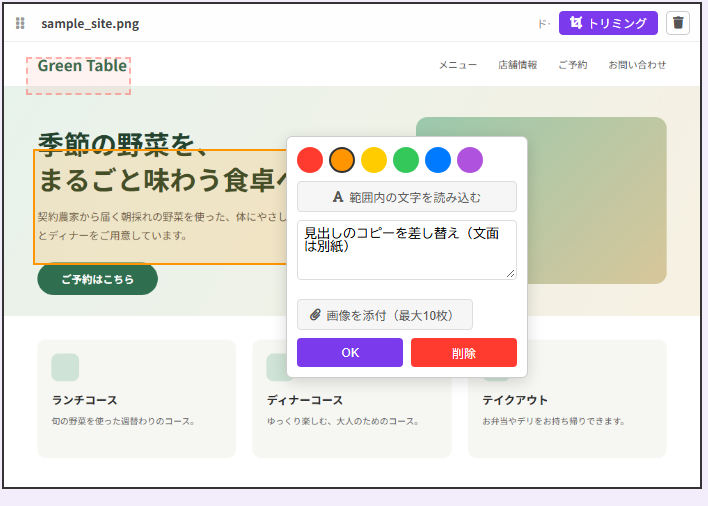Click the テイクアウト card title

(515, 400)
